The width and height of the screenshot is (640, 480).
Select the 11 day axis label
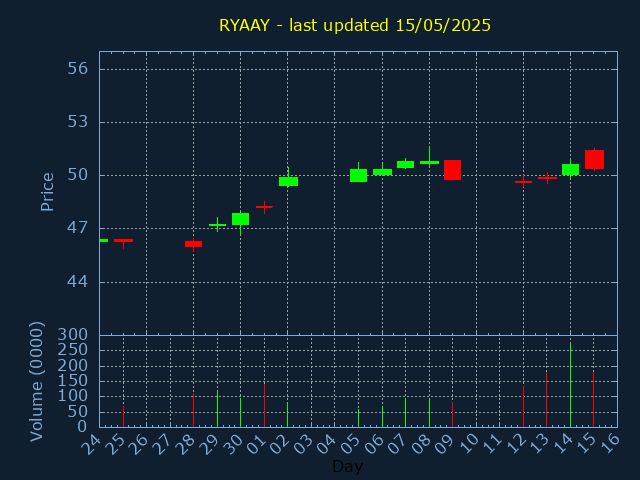(492, 444)
